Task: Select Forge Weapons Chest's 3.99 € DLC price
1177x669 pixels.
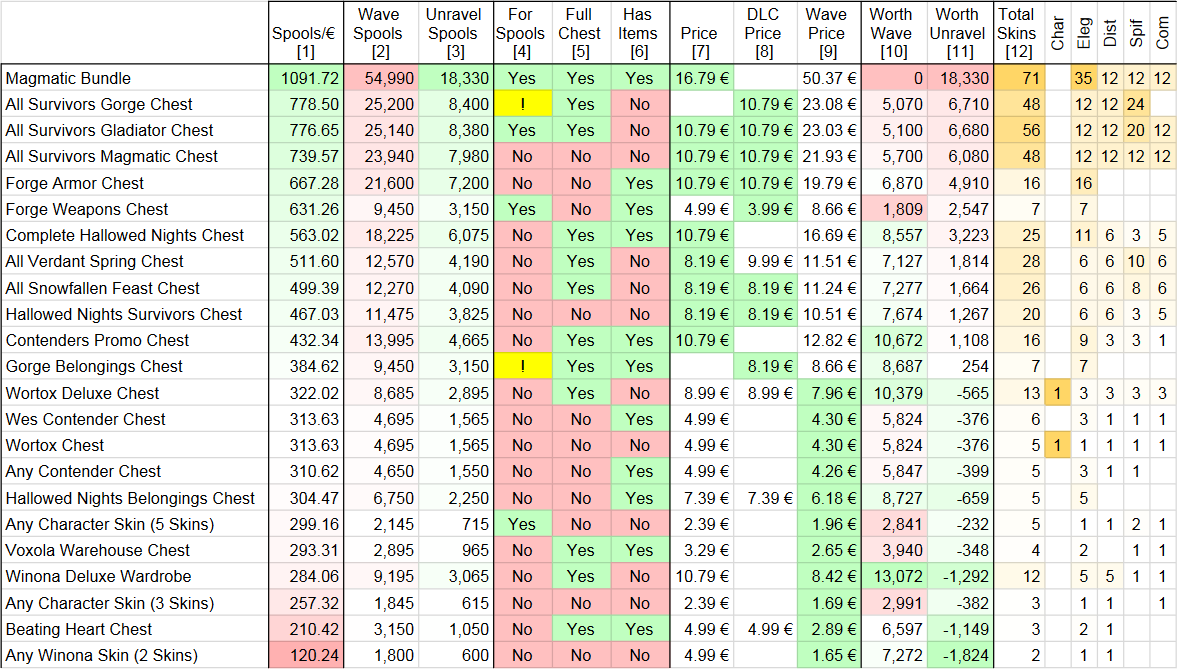Action: click(x=764, y=209)
